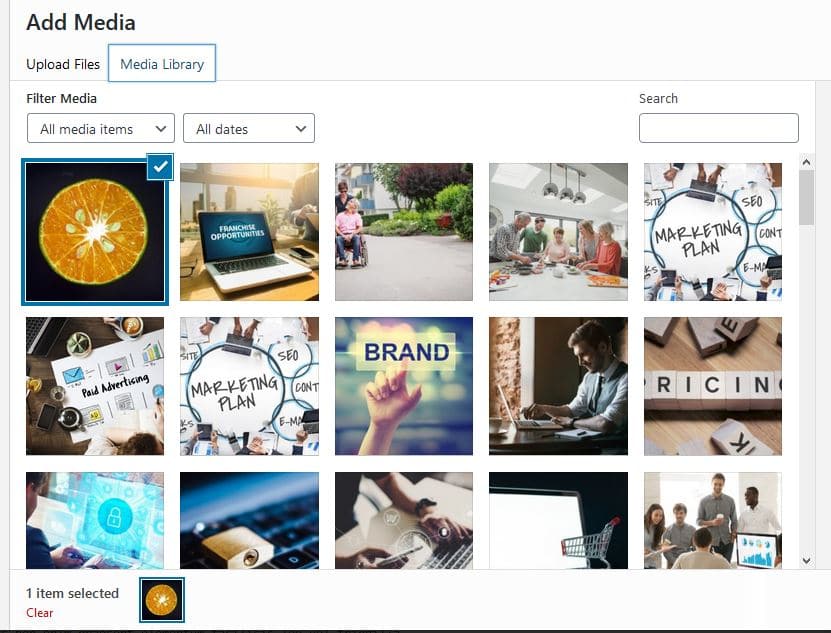Click the selected orange thumbnail in footer
The height and width of the screenshot is (633, 831).
162,600
